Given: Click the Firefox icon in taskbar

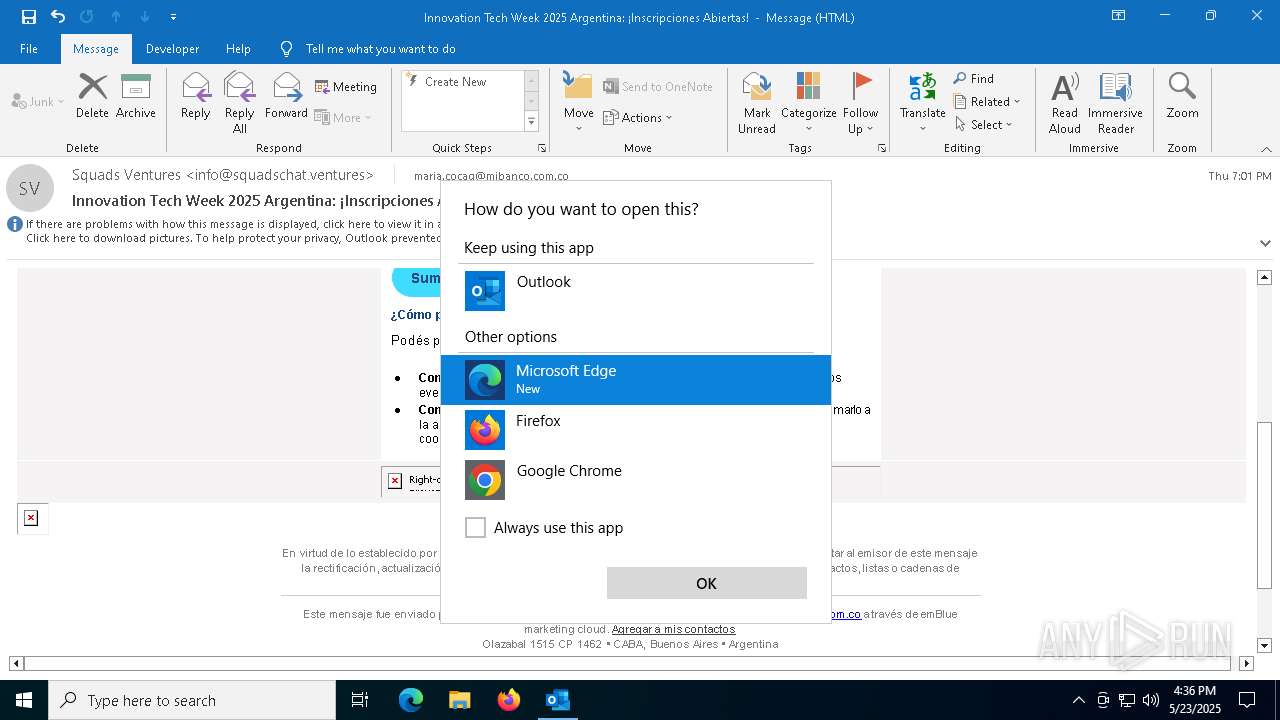Looking at the screenshot, I should pyautogui.click(x=509, y=700).
